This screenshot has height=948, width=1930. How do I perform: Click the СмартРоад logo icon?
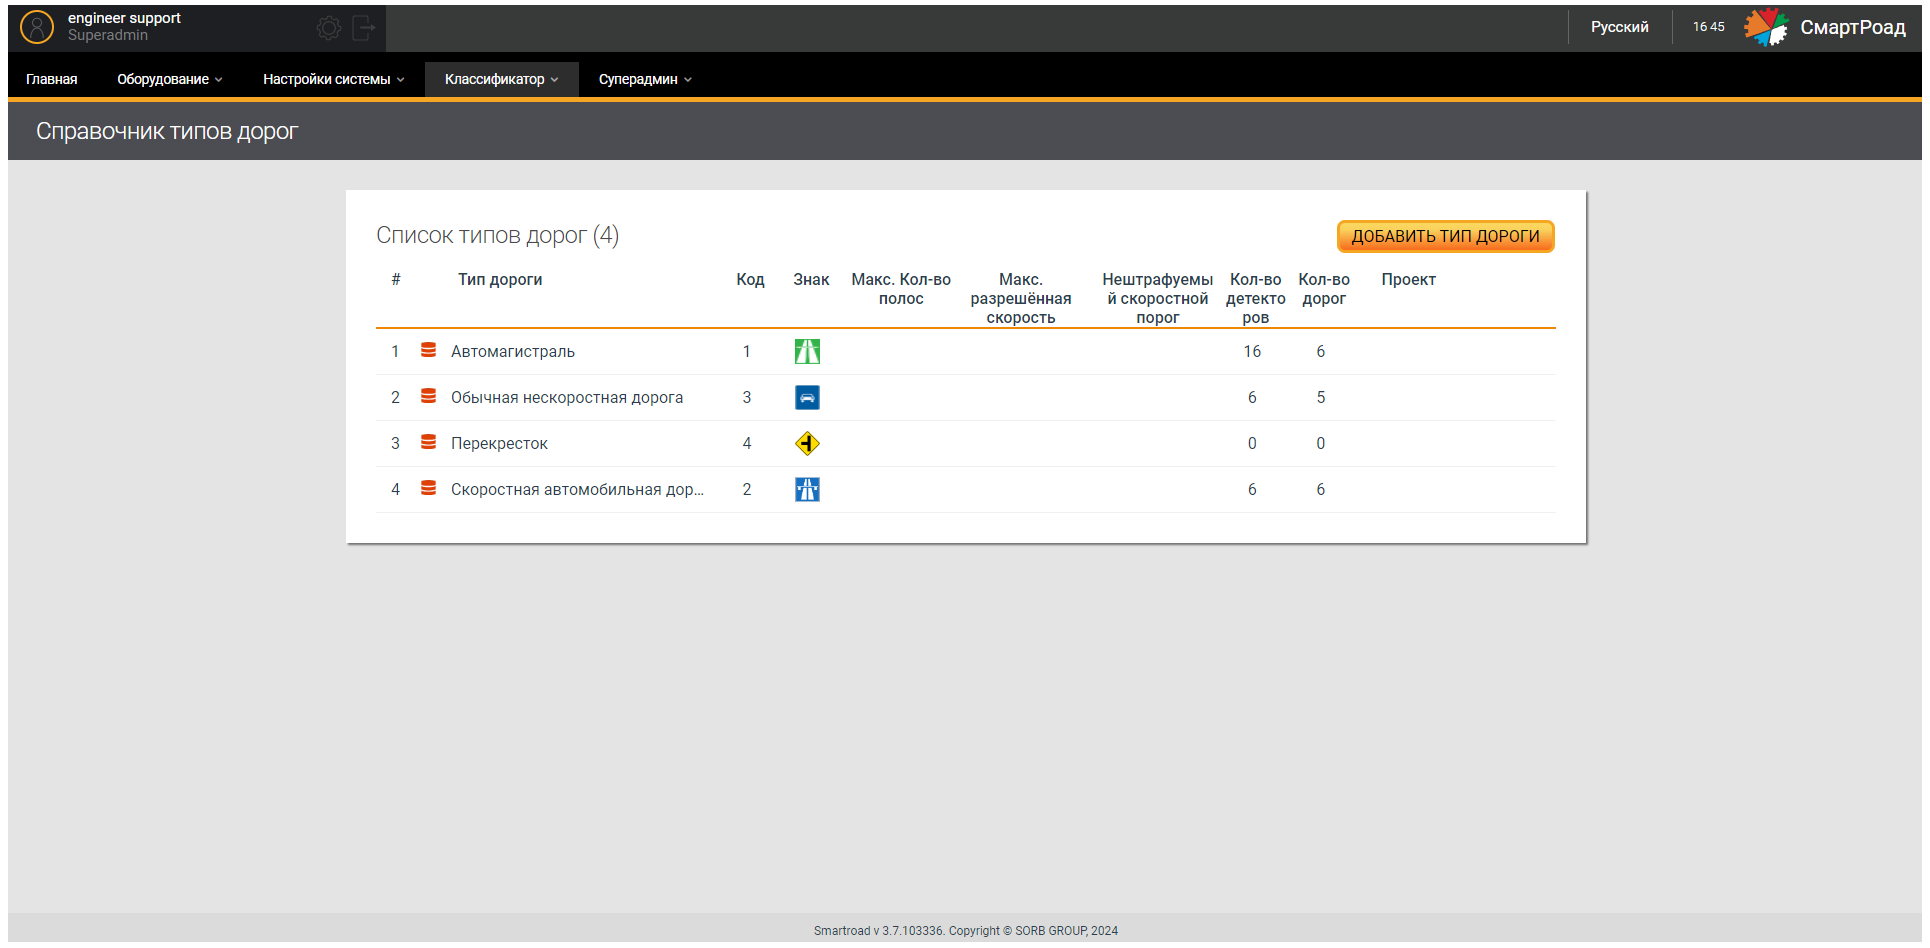coord(1766,27)
